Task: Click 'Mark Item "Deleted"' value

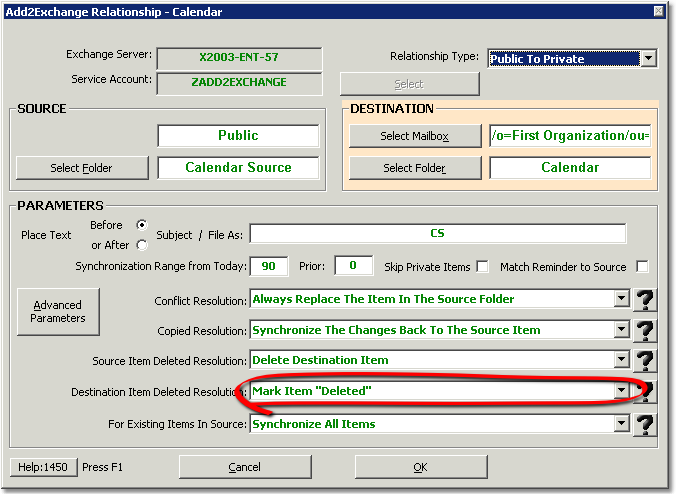Action: point(311,391)
